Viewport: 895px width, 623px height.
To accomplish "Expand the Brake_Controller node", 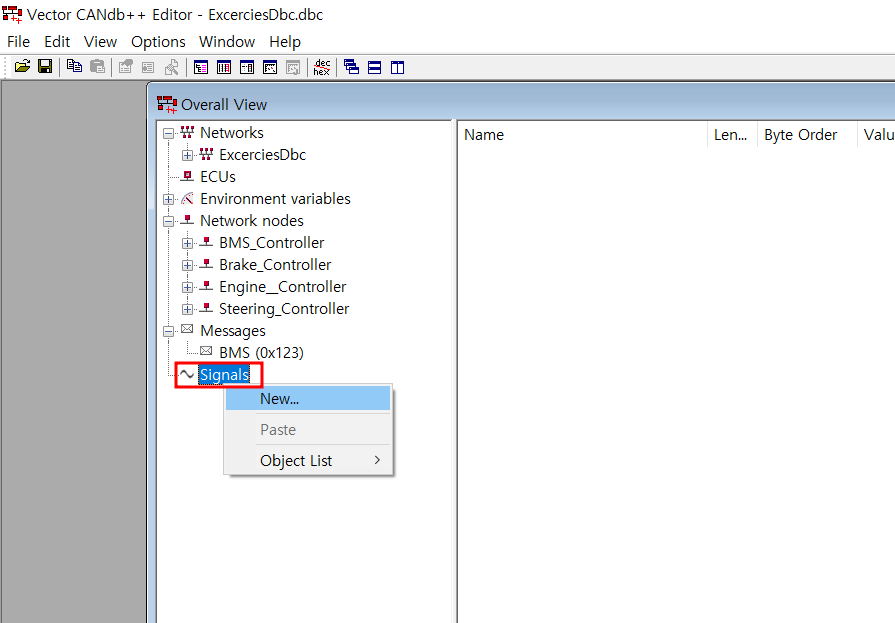I will [187, 266].
